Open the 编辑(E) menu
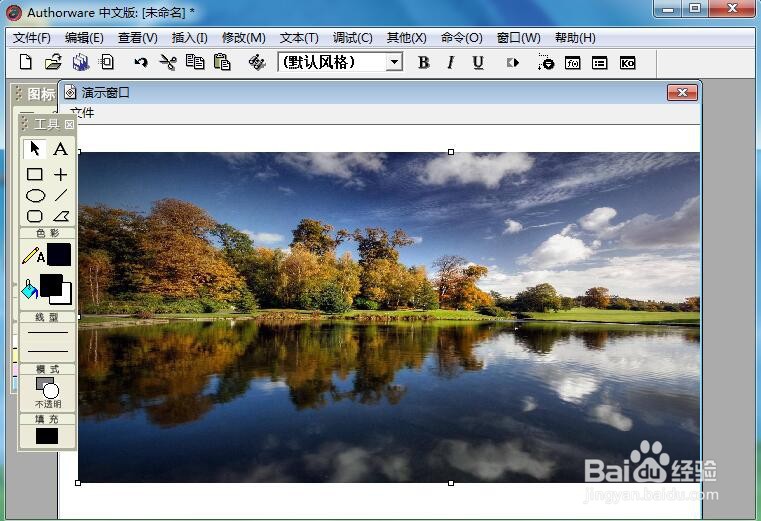This screenshot has height=521, width=761. (x=84, y=38)
